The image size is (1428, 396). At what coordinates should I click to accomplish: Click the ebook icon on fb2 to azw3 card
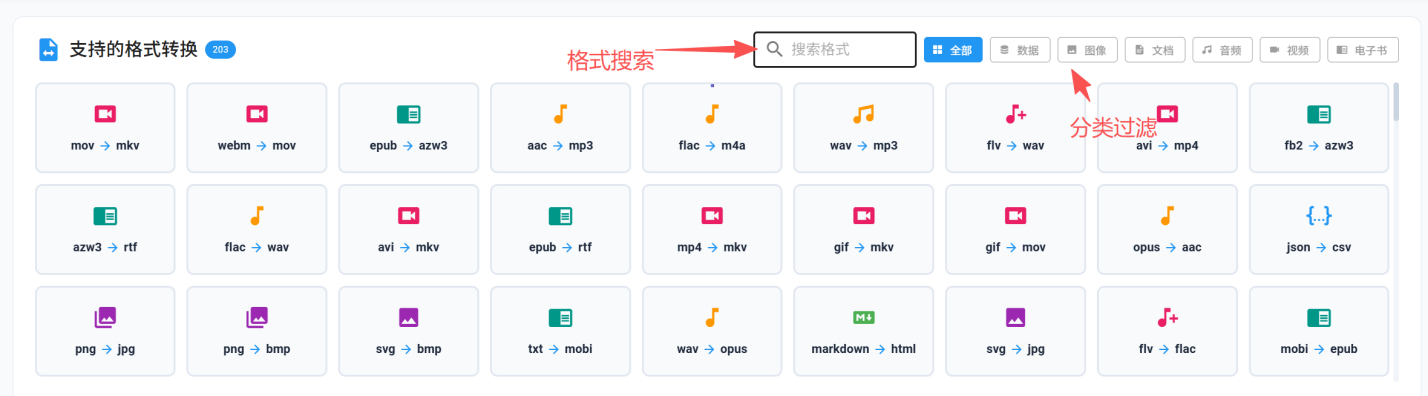tap(1319, 114)
